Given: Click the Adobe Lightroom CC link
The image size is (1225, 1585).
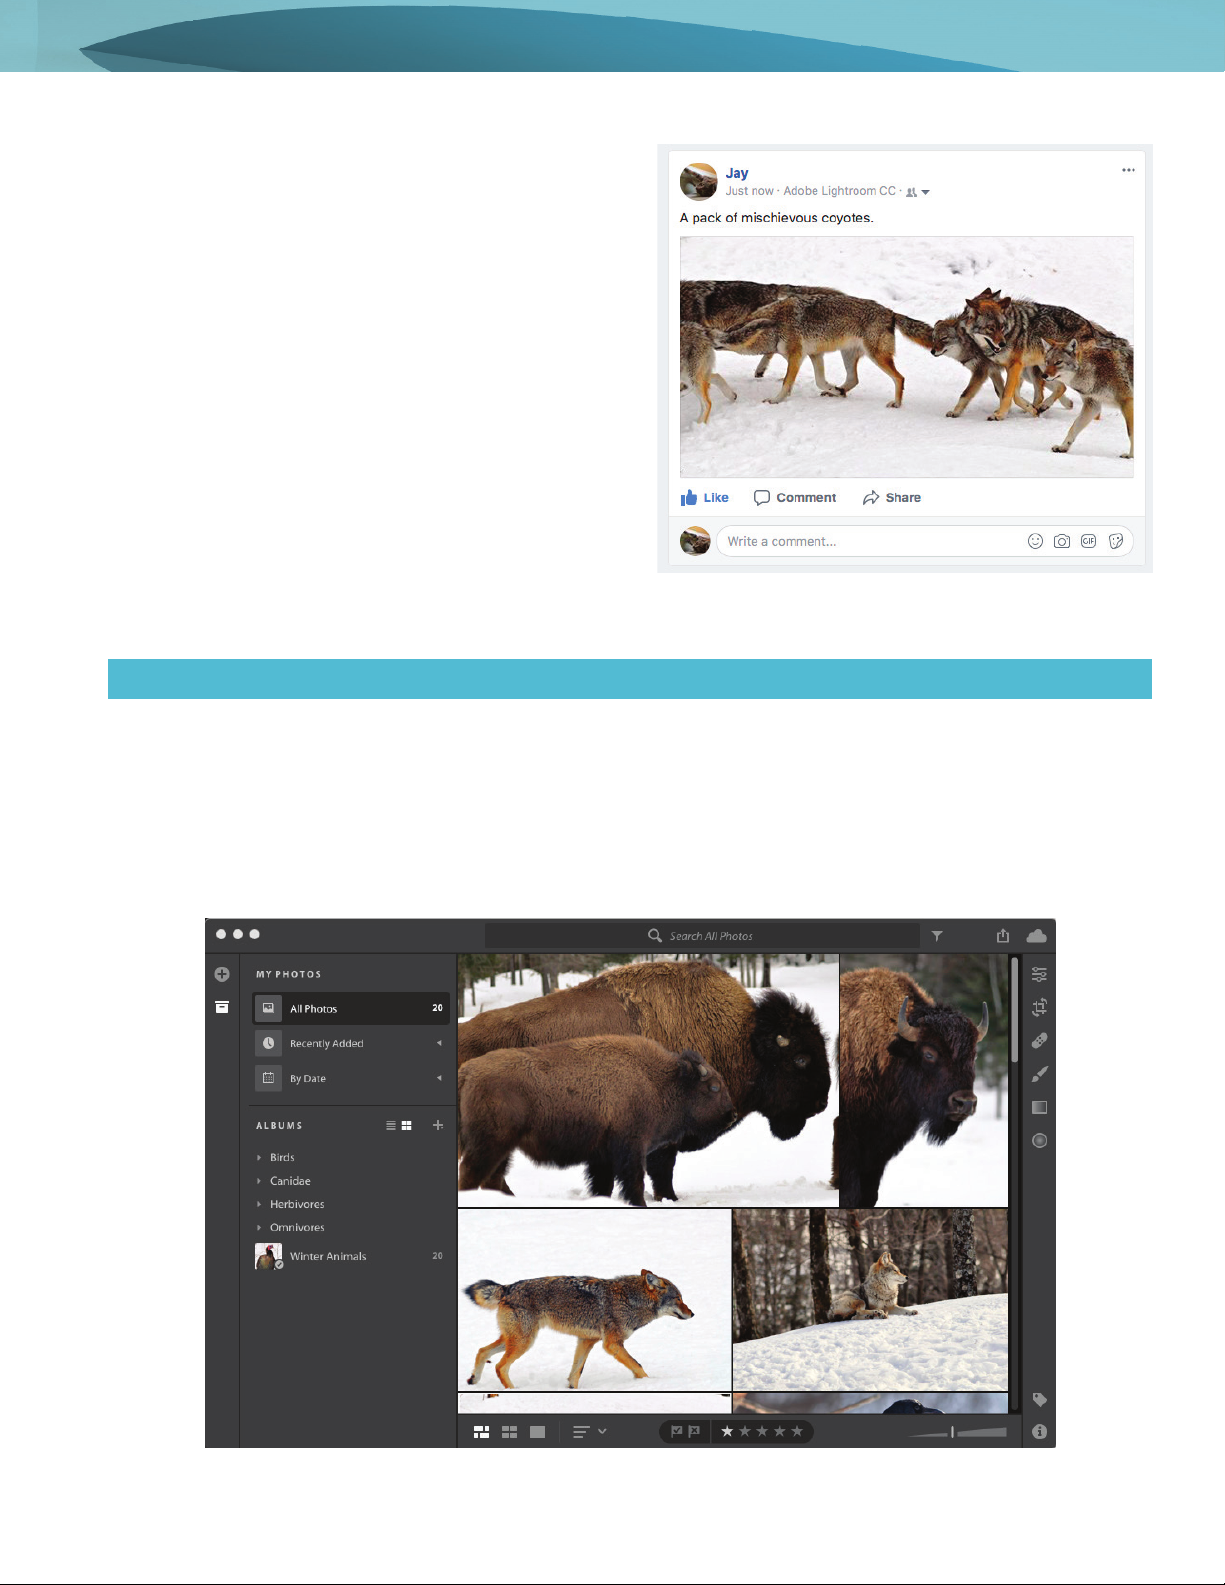Looking at the screenshot, I should pos(839,191).
